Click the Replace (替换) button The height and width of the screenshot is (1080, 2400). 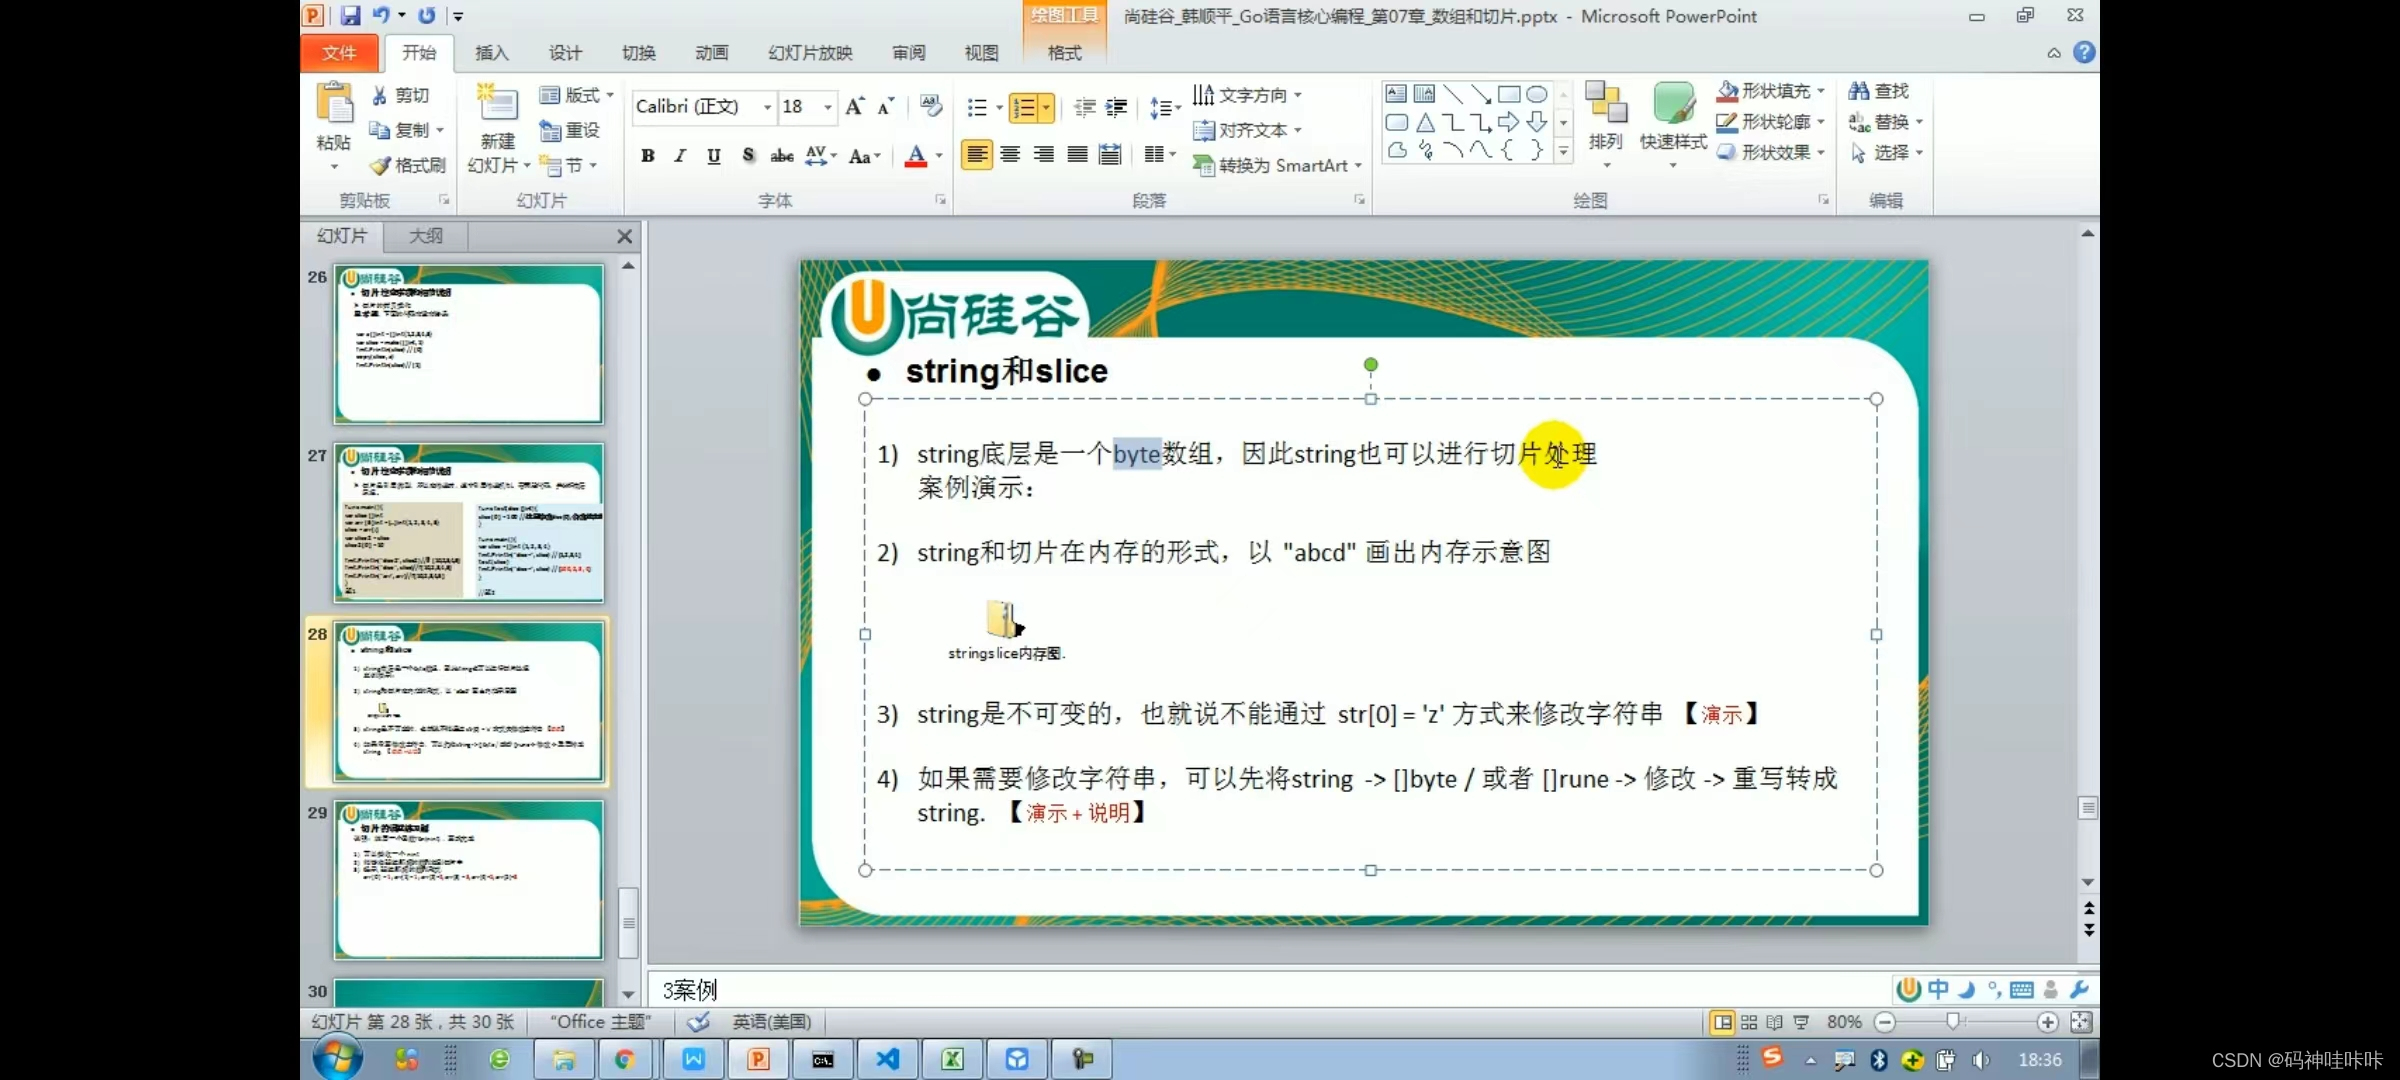click(1886, 122)
